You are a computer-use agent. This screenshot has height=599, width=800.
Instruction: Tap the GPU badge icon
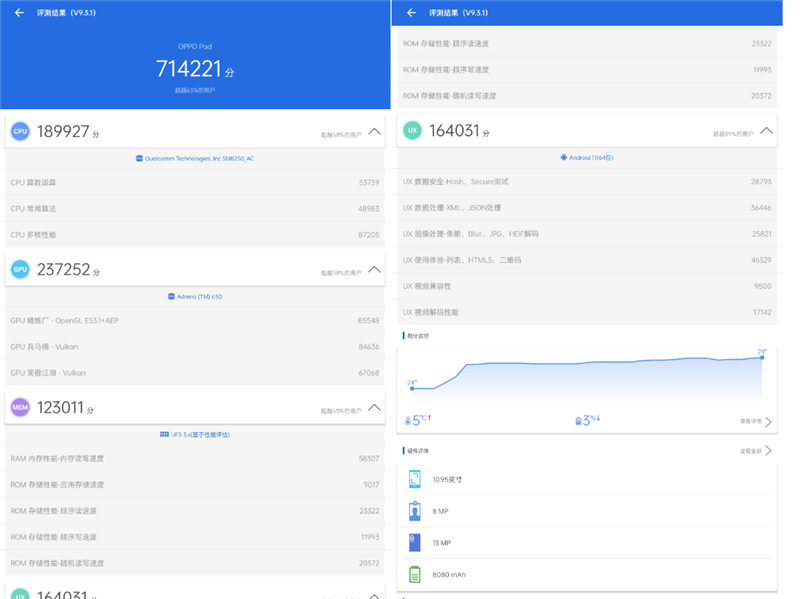click(x=20, y=269)
